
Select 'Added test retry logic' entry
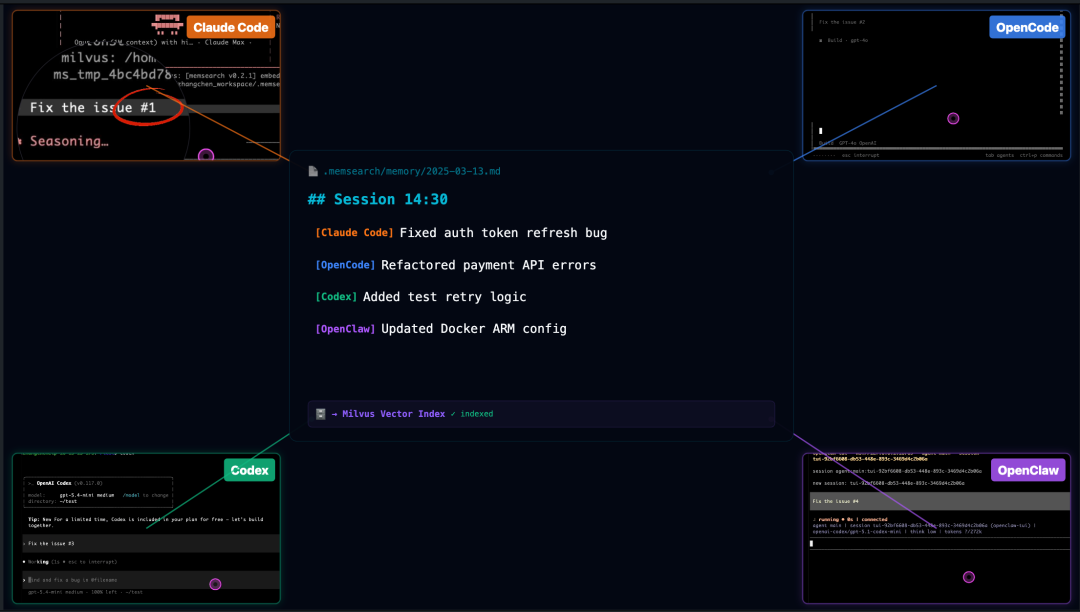tap(444, 297)
